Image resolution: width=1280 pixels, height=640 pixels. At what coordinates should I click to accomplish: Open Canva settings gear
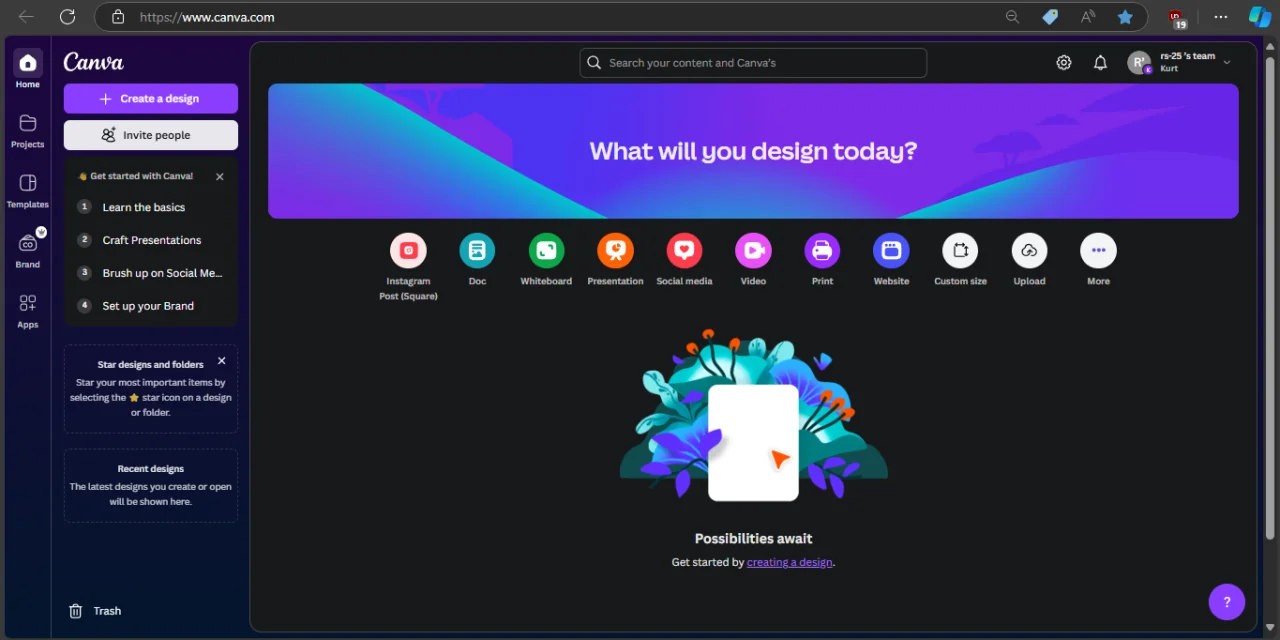click(1064, 63)
